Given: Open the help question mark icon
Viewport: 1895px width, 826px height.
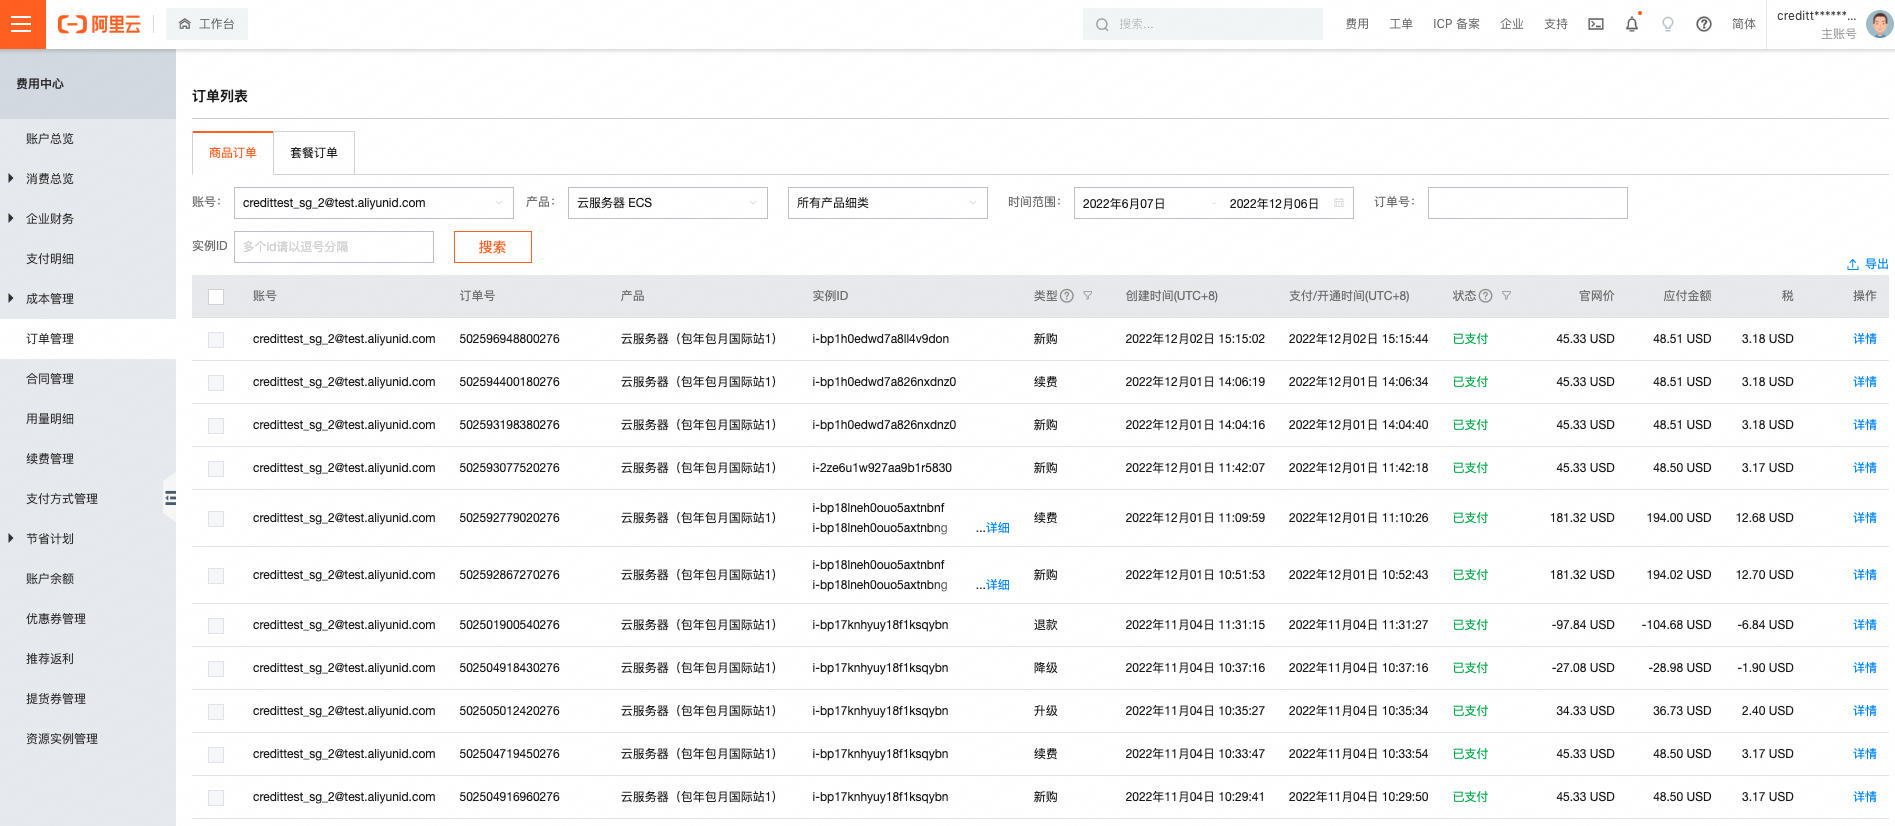Looking at the screenshot, I should (x=1704, y=24).
